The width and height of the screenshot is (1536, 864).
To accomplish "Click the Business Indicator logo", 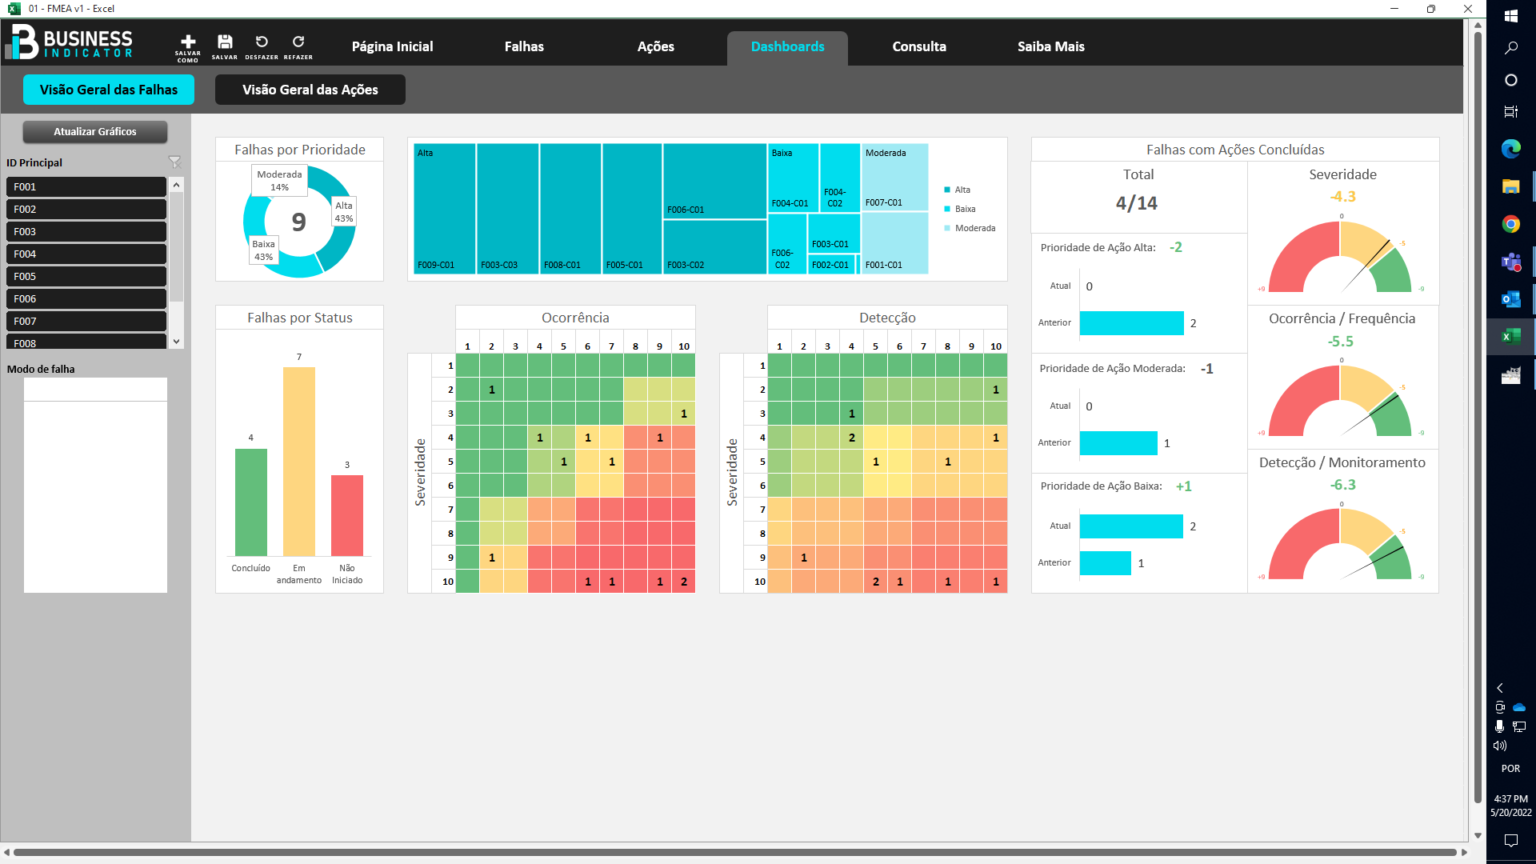I will tap(72, 42).
